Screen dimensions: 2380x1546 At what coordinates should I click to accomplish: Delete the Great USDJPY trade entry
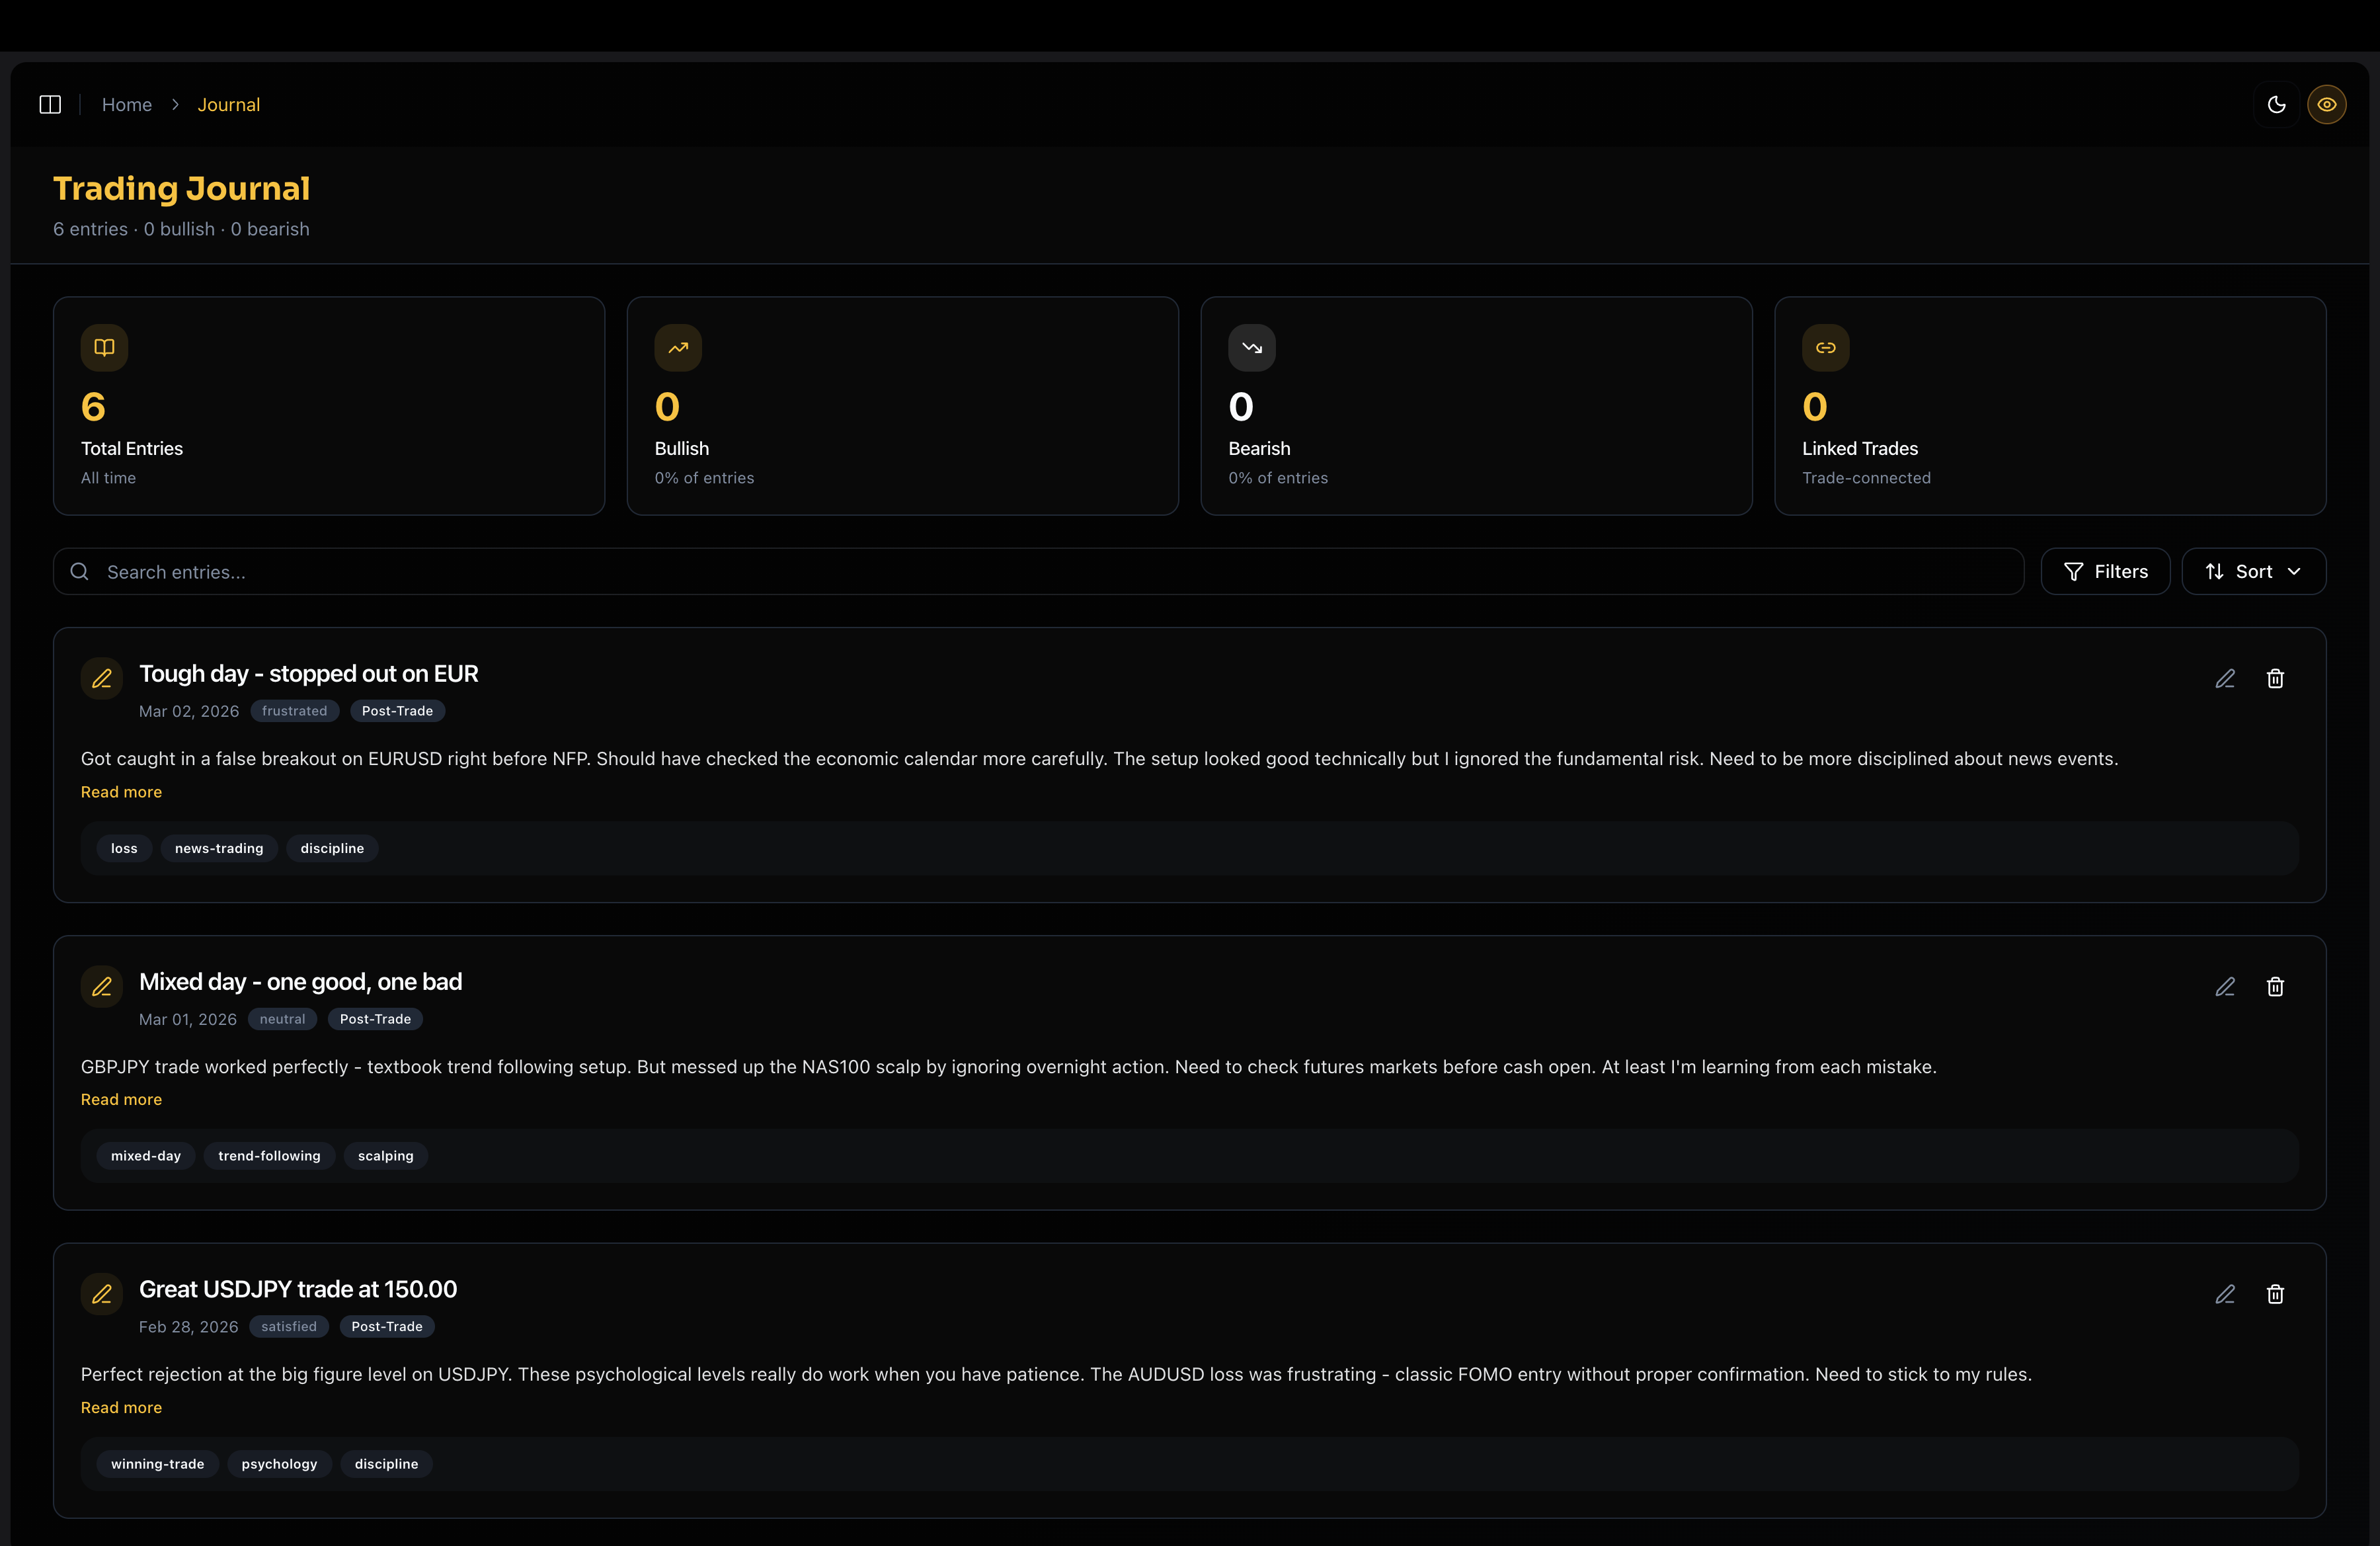point(2275,1294)
